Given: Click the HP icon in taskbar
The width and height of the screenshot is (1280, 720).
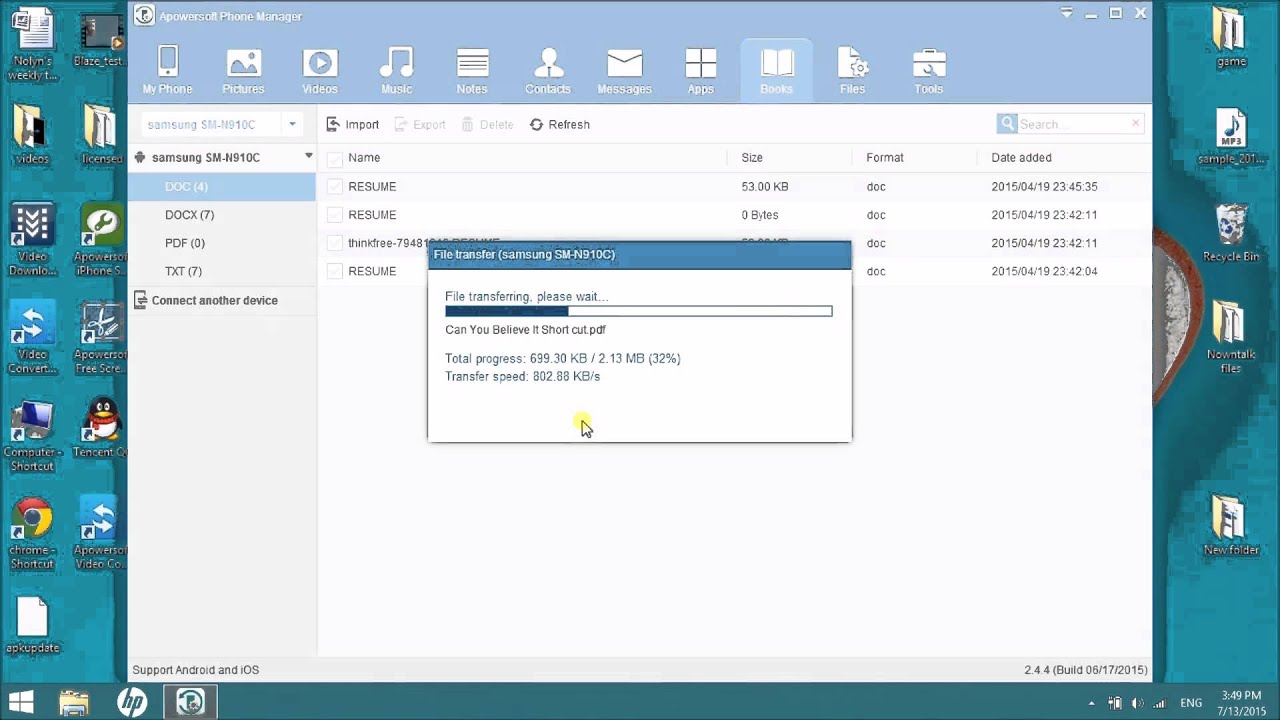Looking at the screenshot, I should (132, 702).
